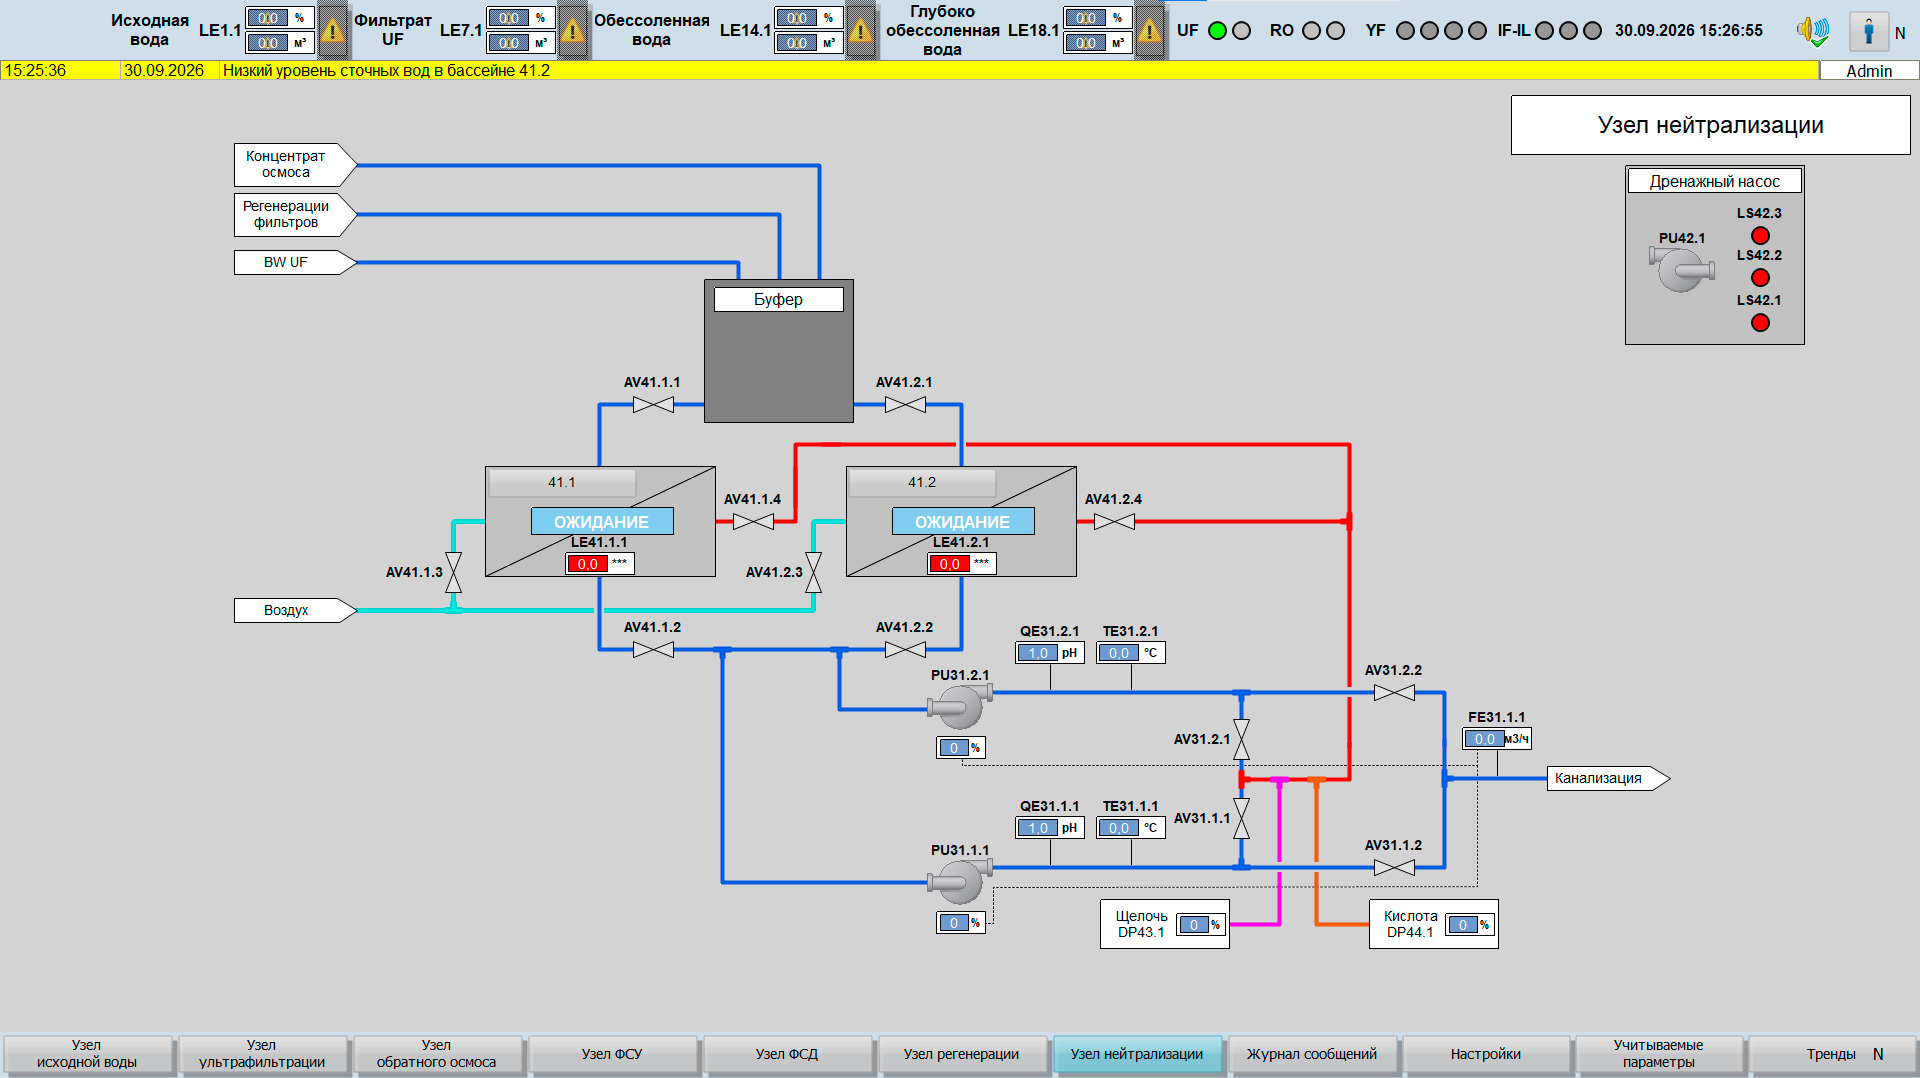
Task: Switch to Узел ультрафильтрации tab
Action: point(262,1054)
